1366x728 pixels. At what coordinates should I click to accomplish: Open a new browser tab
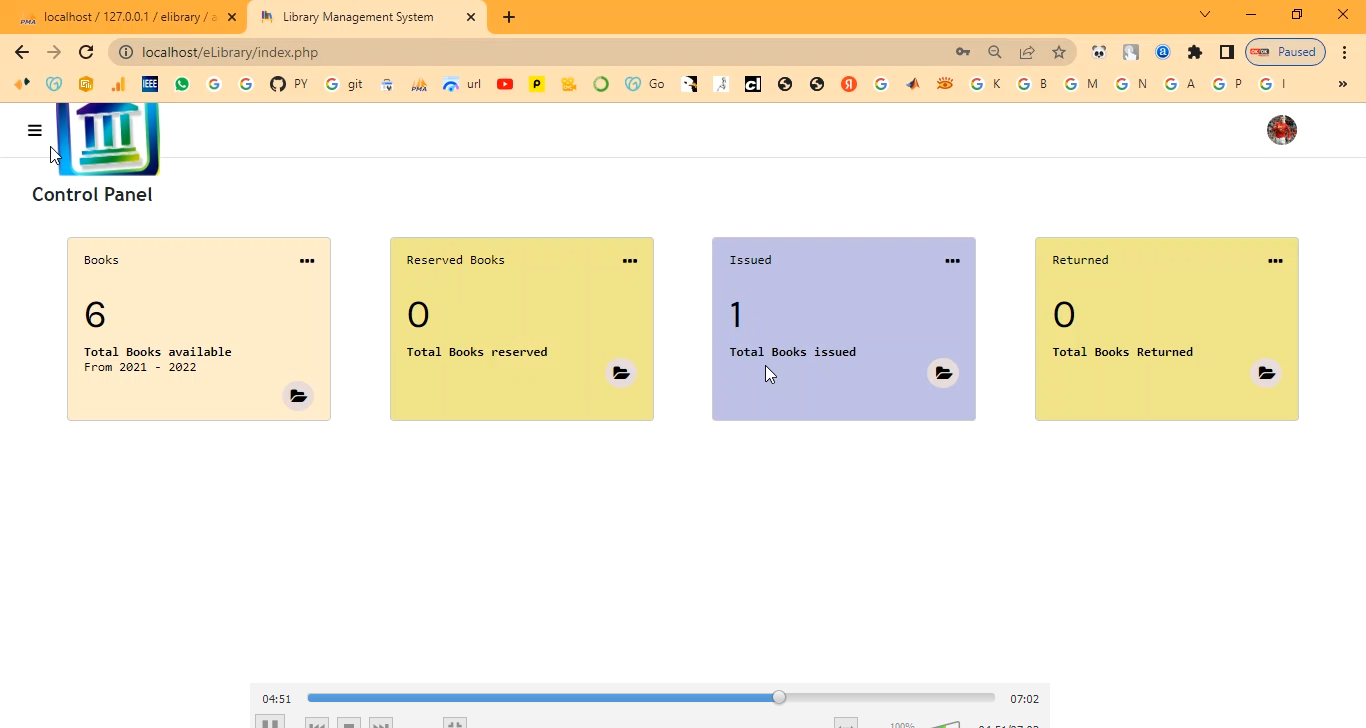point(509,17)
